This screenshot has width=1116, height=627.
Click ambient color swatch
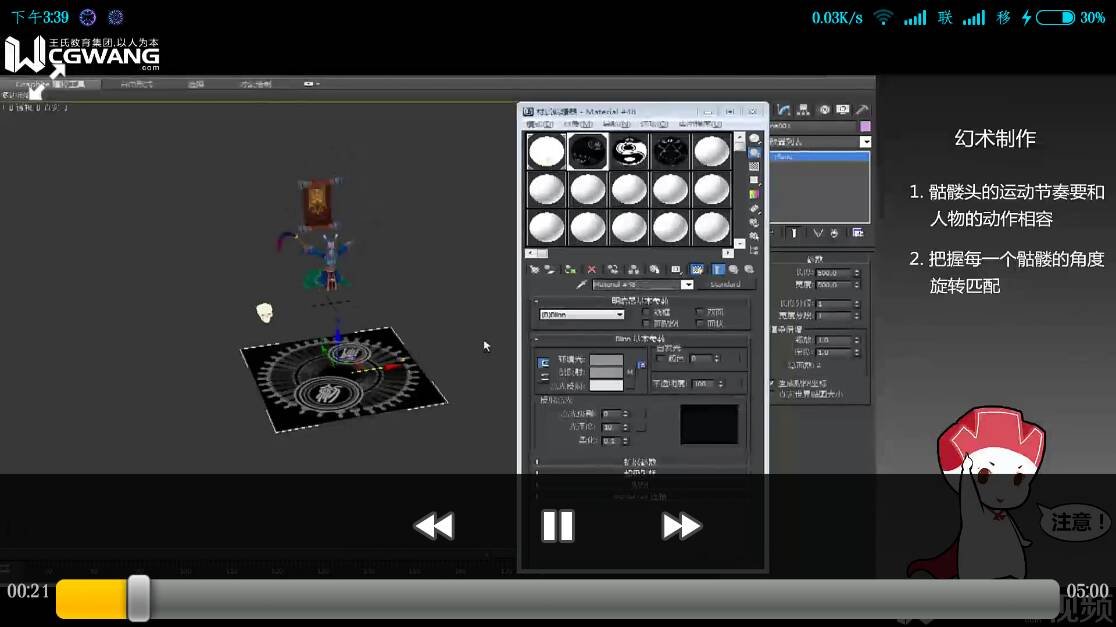coord(606,360)
